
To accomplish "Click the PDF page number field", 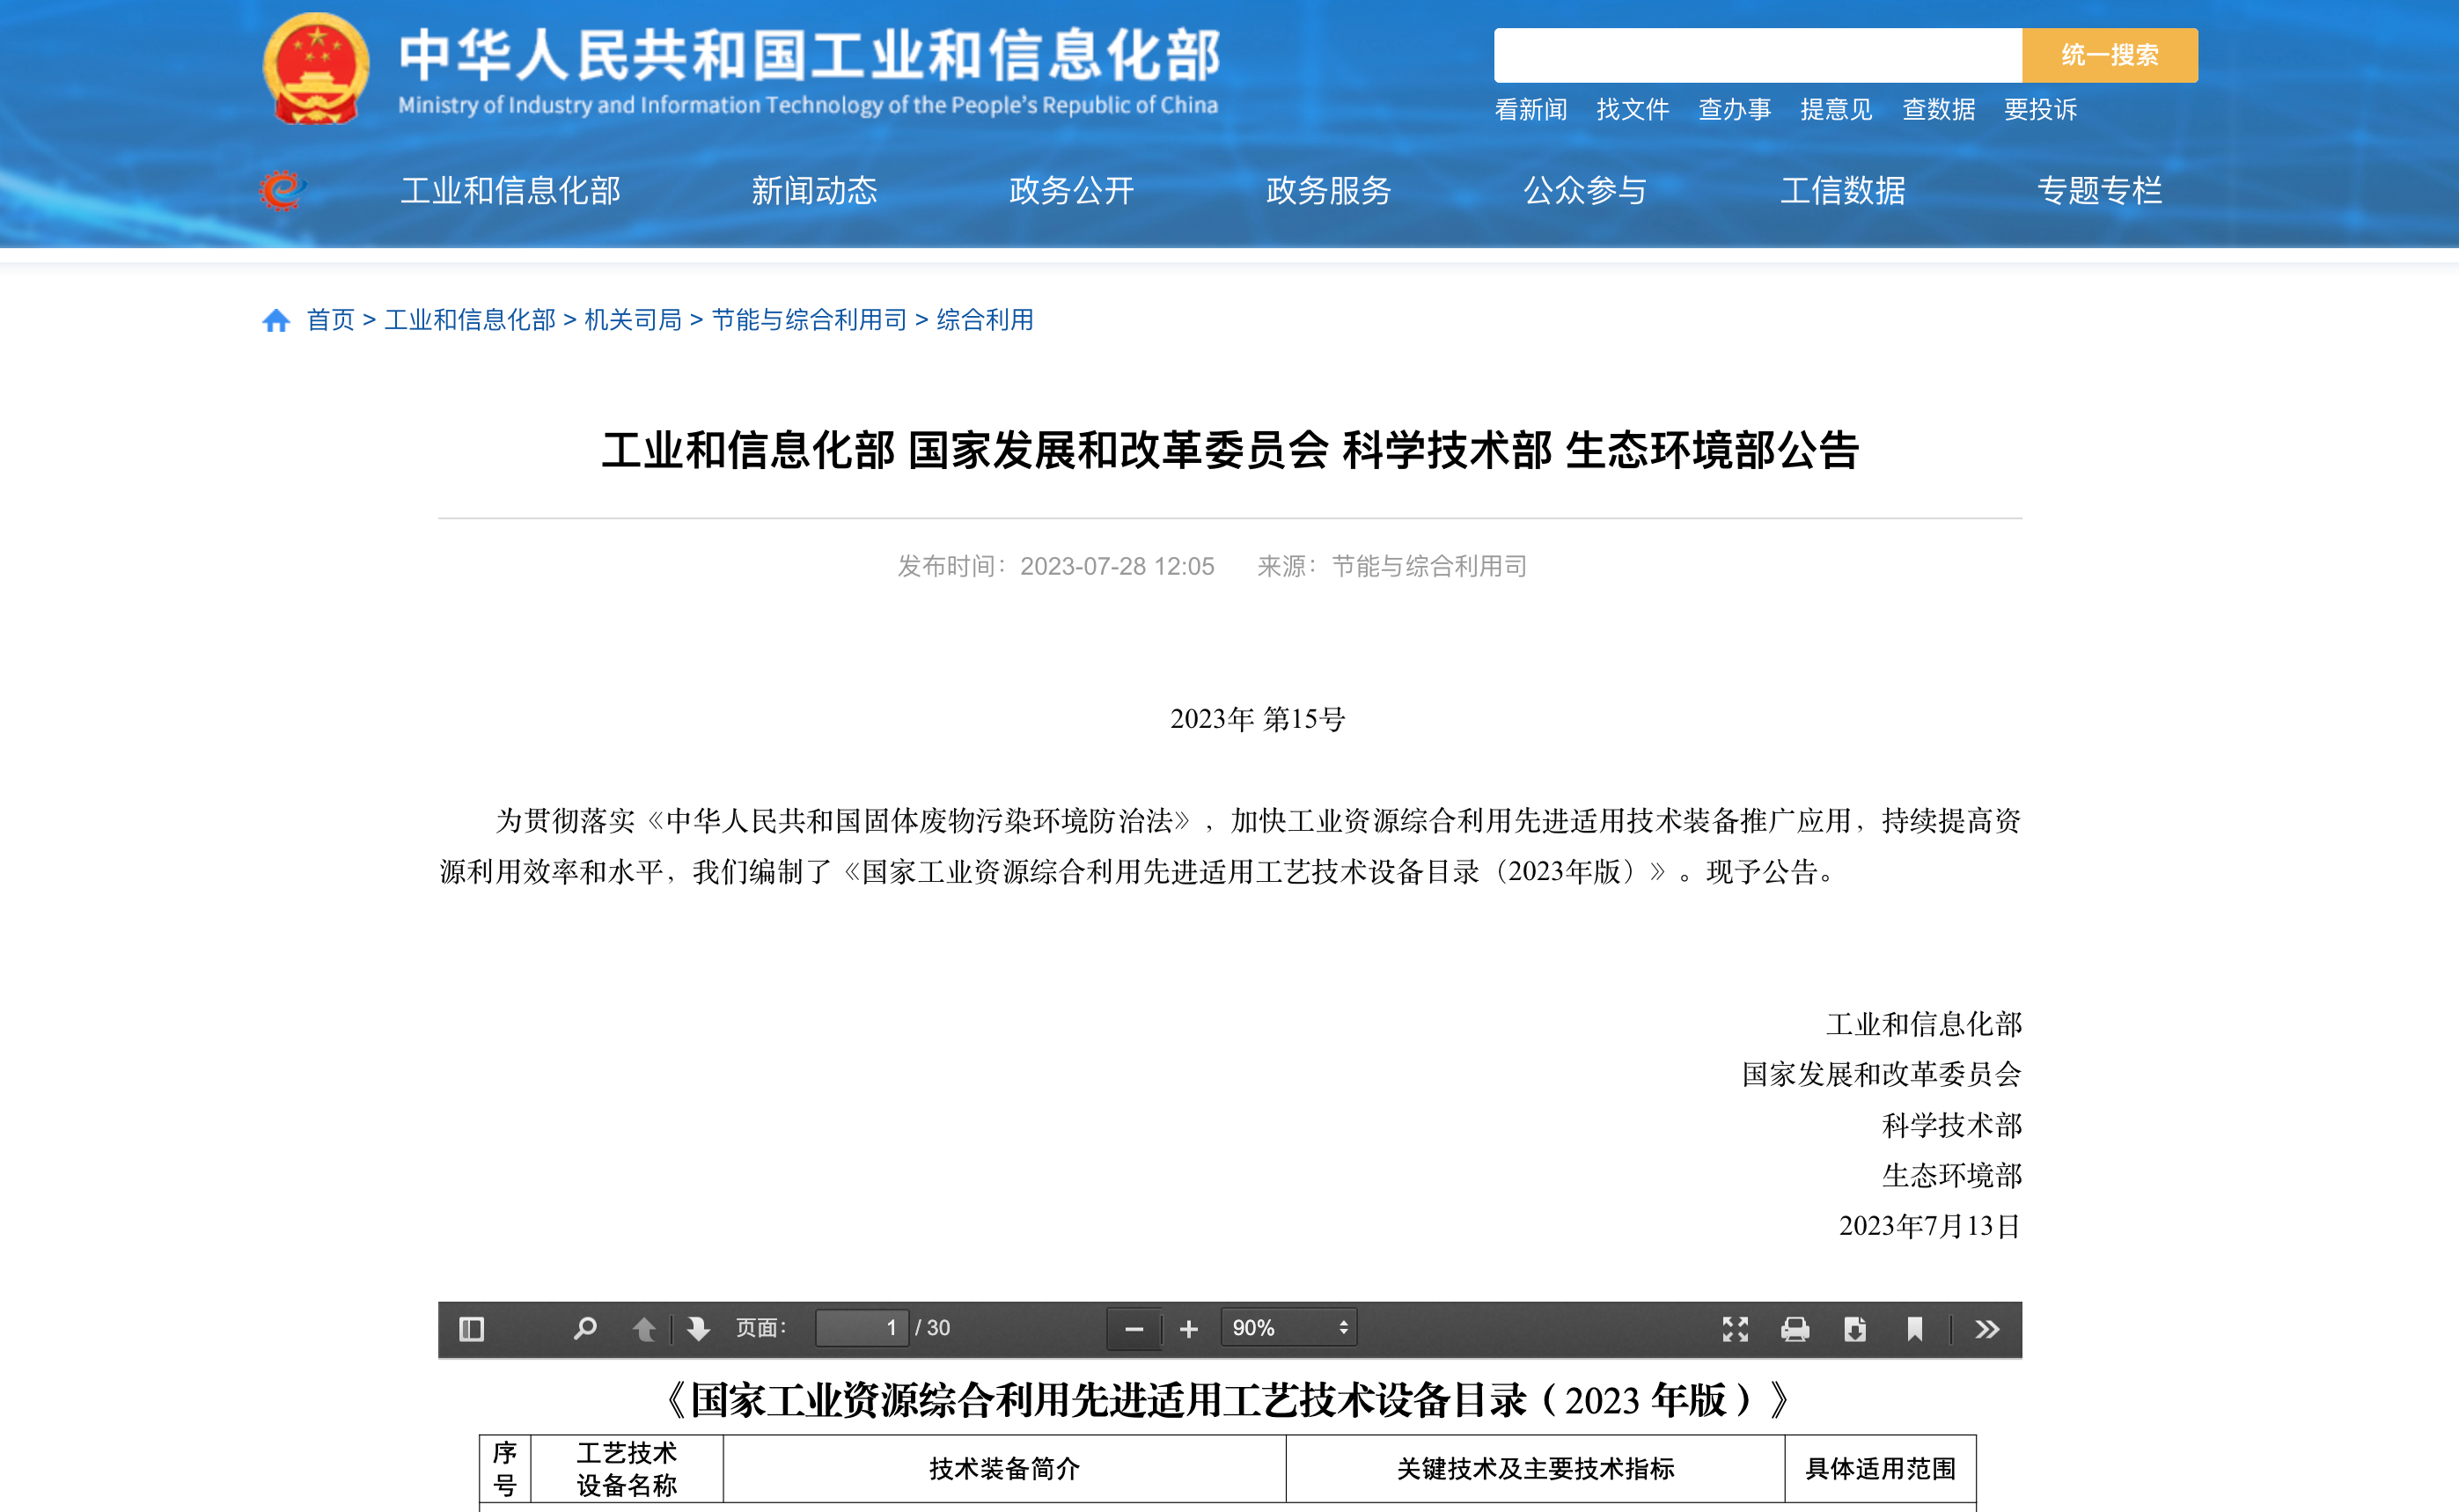I will point(861,1328).
